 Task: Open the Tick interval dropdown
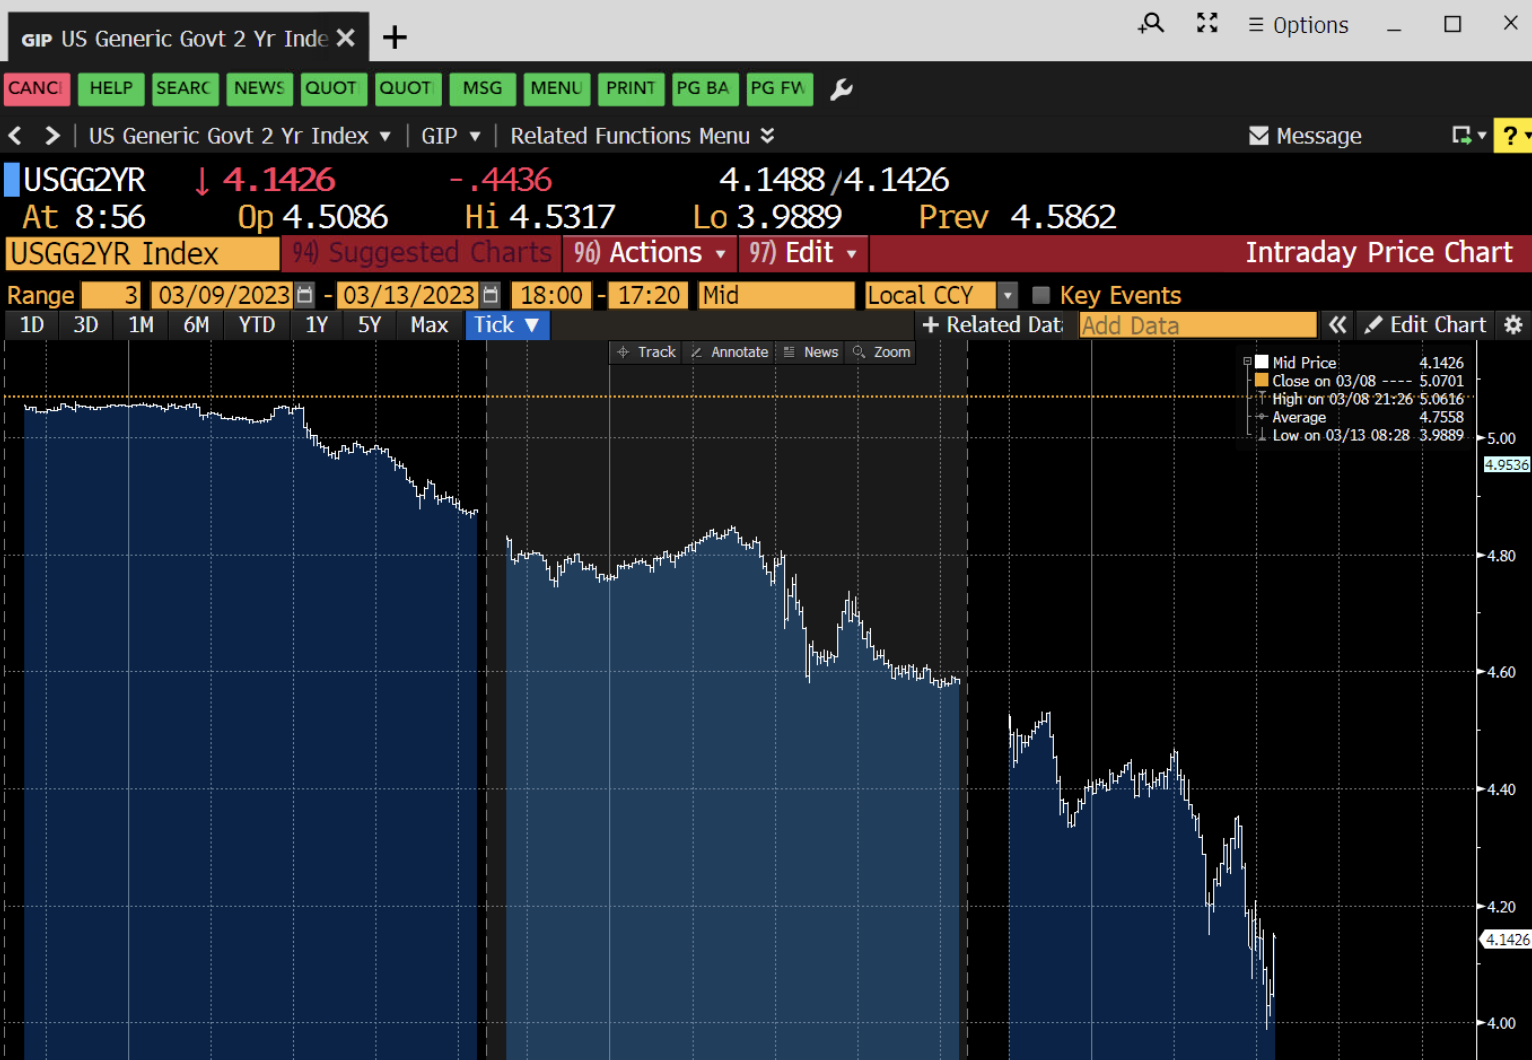pyautogui.click(x=507, y=325)
